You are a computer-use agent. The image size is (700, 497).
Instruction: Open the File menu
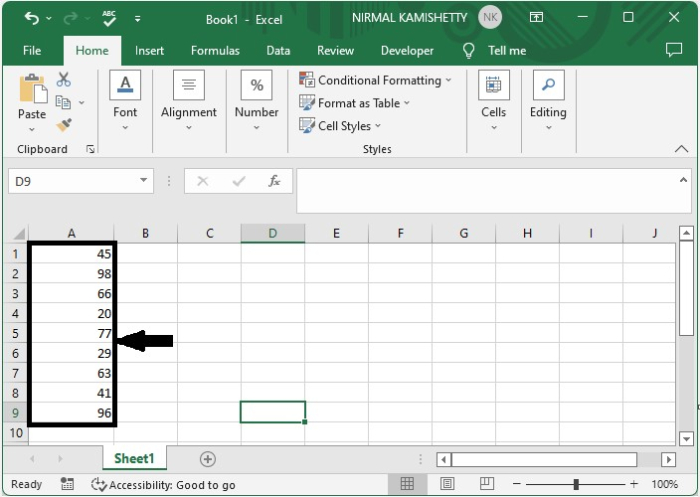[x=32, y=50]
